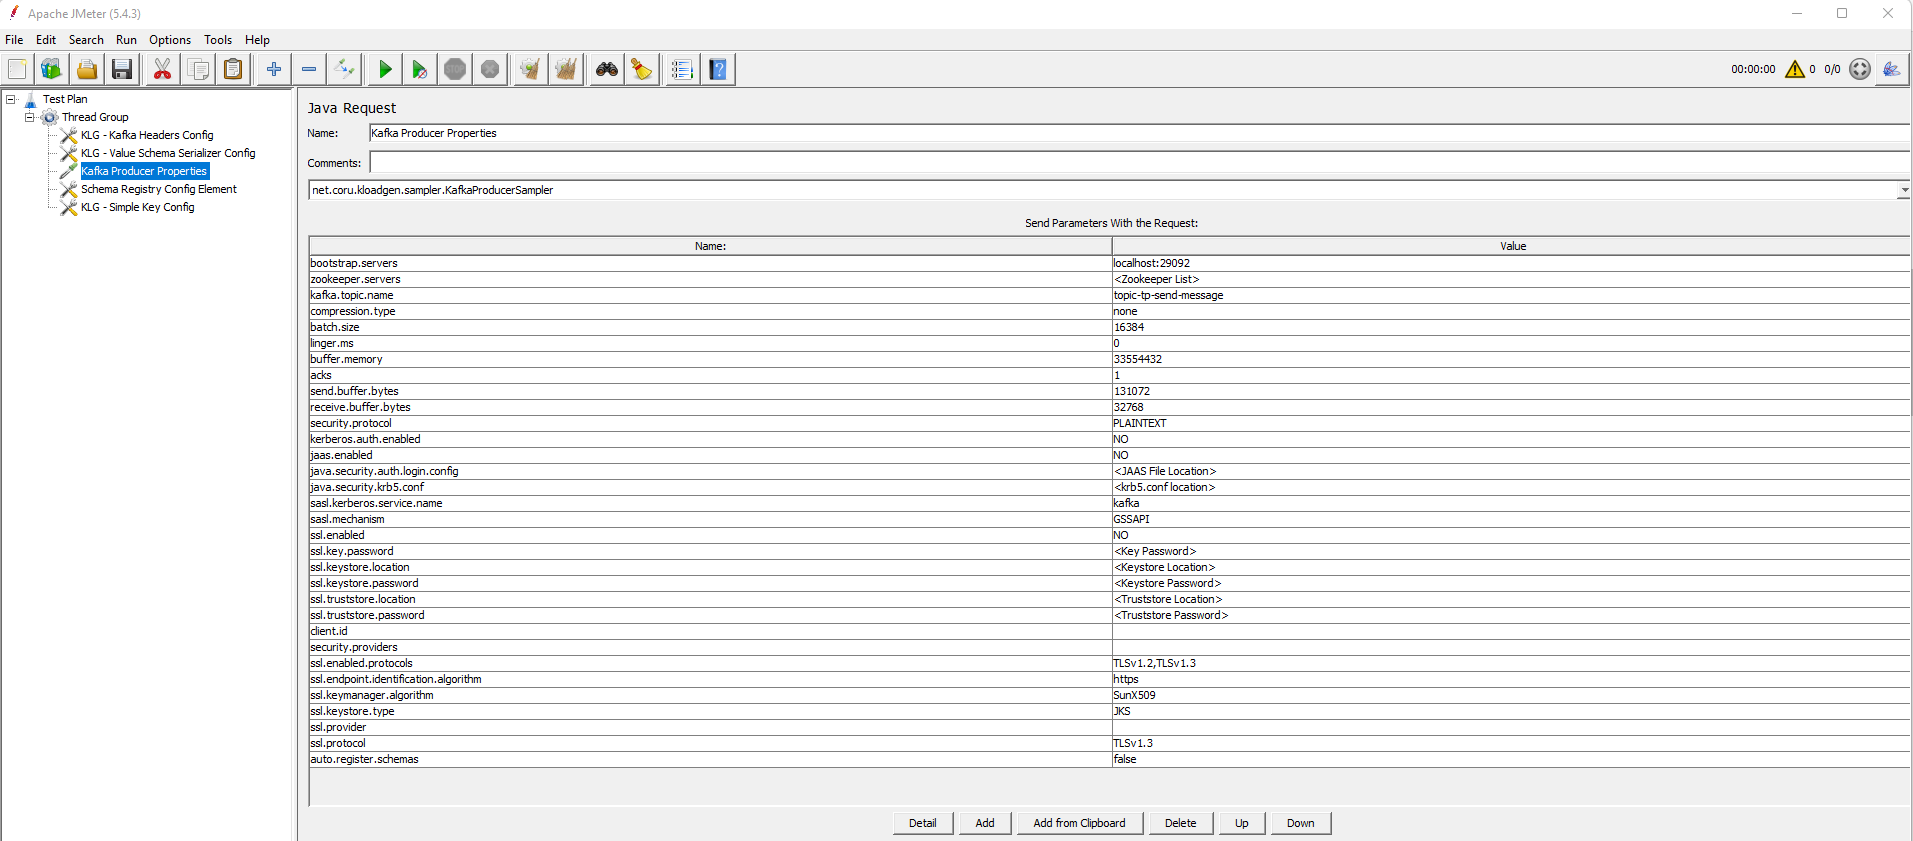Toggle selected element enabled state icon
1913x841 pixels.
tap(344, 69)
